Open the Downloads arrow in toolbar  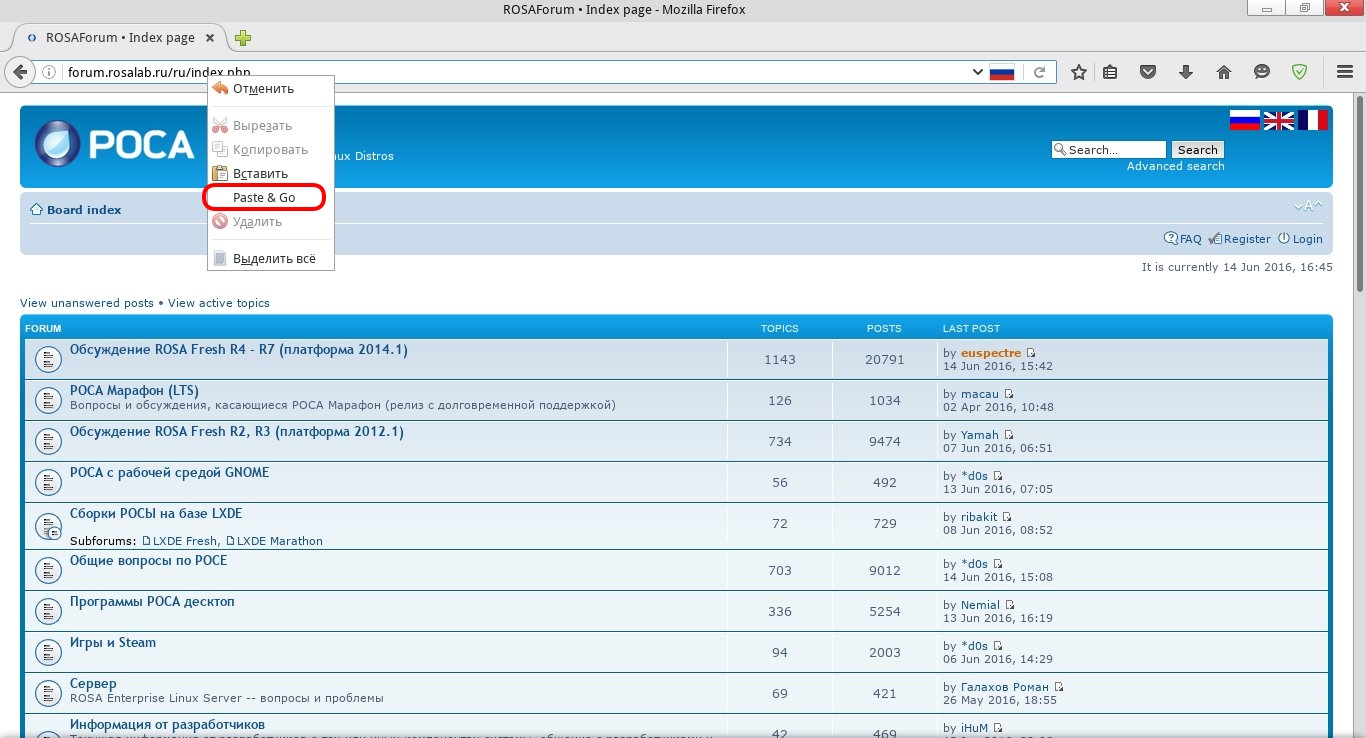(1186, 72)
